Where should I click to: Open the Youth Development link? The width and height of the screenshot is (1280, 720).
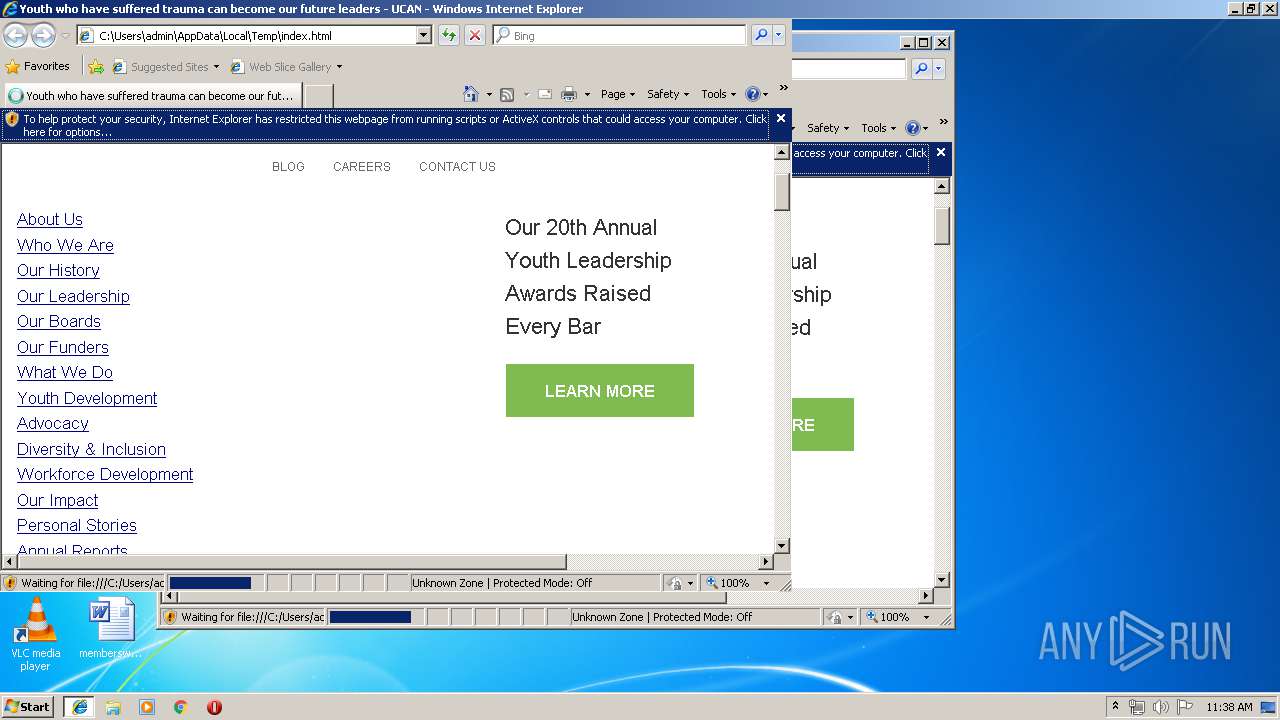87,398
